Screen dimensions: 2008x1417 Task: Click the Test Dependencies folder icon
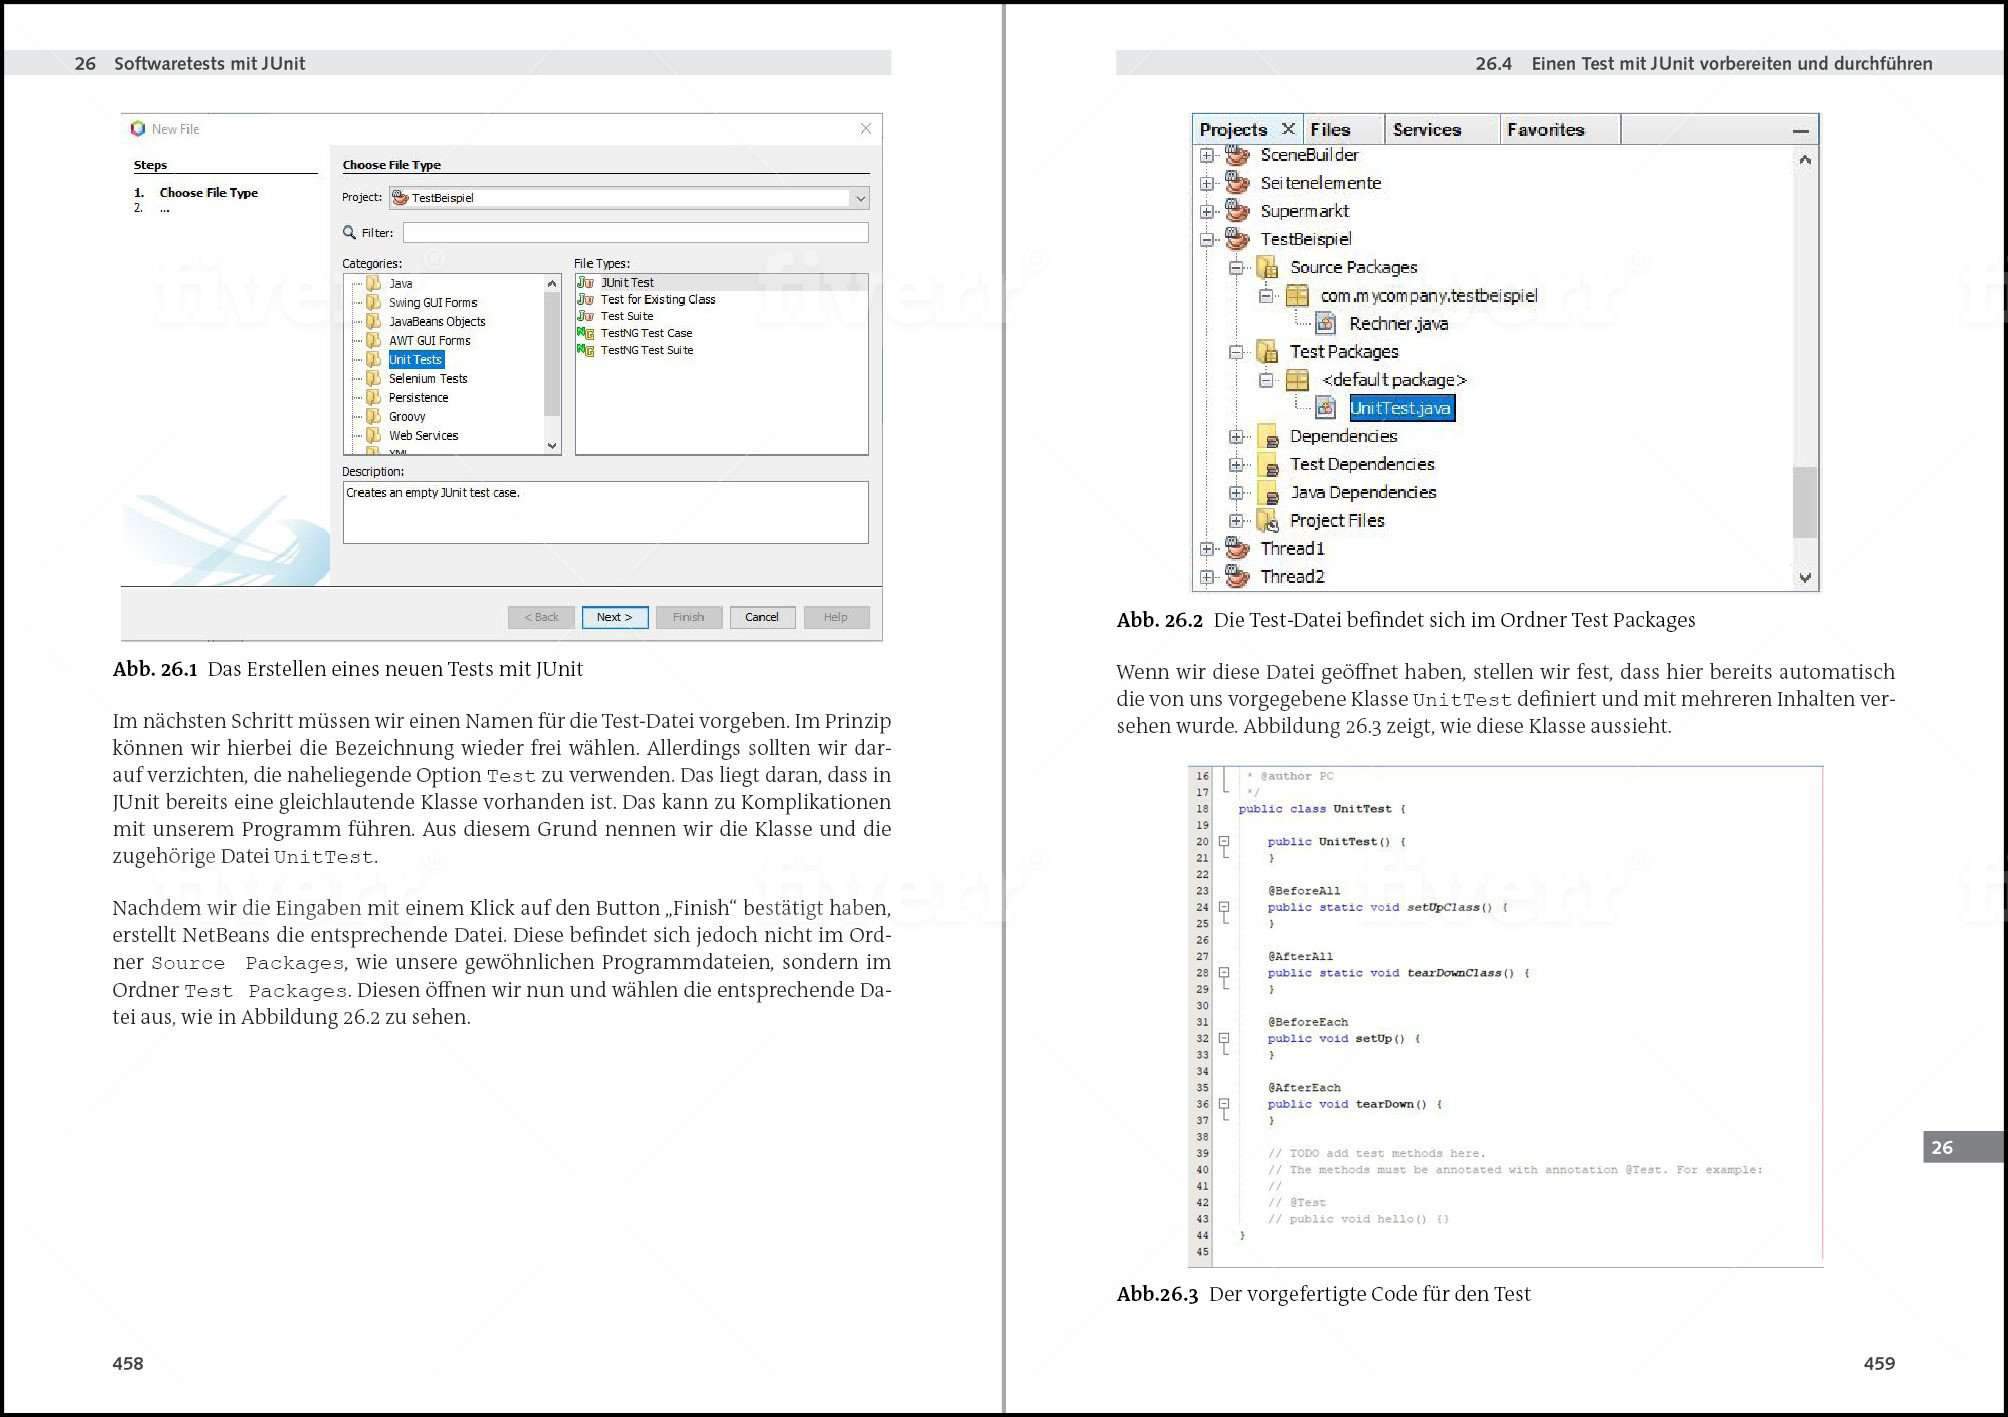[1268, 464]
